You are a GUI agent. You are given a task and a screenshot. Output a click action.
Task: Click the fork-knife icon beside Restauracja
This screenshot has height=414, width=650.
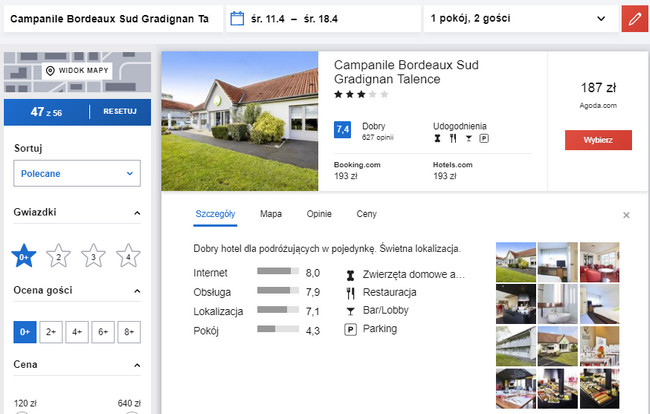[x=351, y=293]
